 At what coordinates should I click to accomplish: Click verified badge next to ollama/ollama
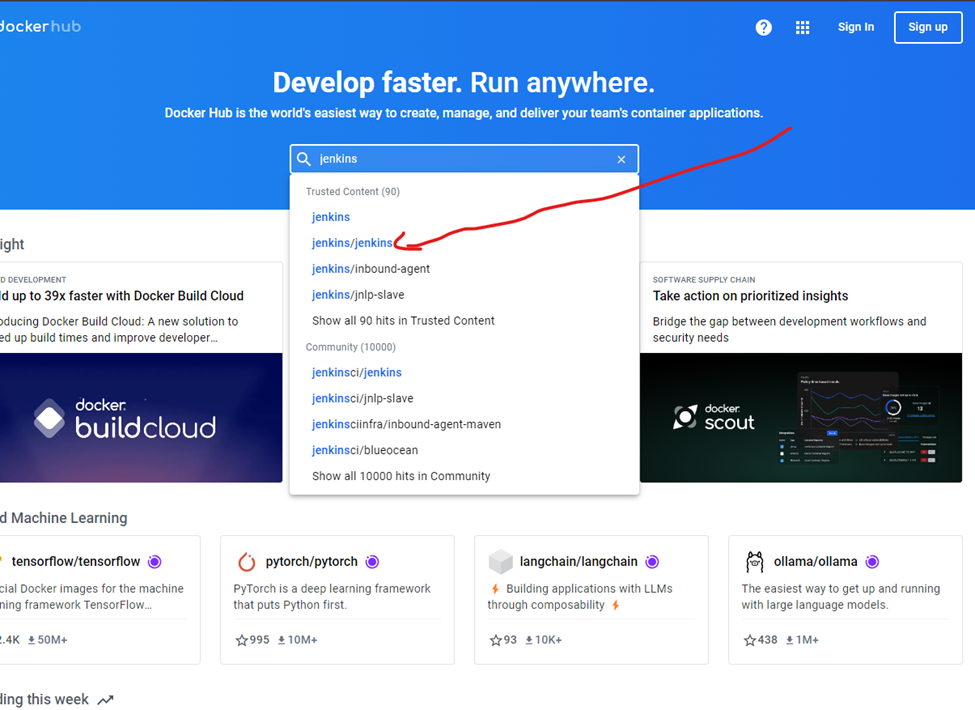[x=872, y=561]
